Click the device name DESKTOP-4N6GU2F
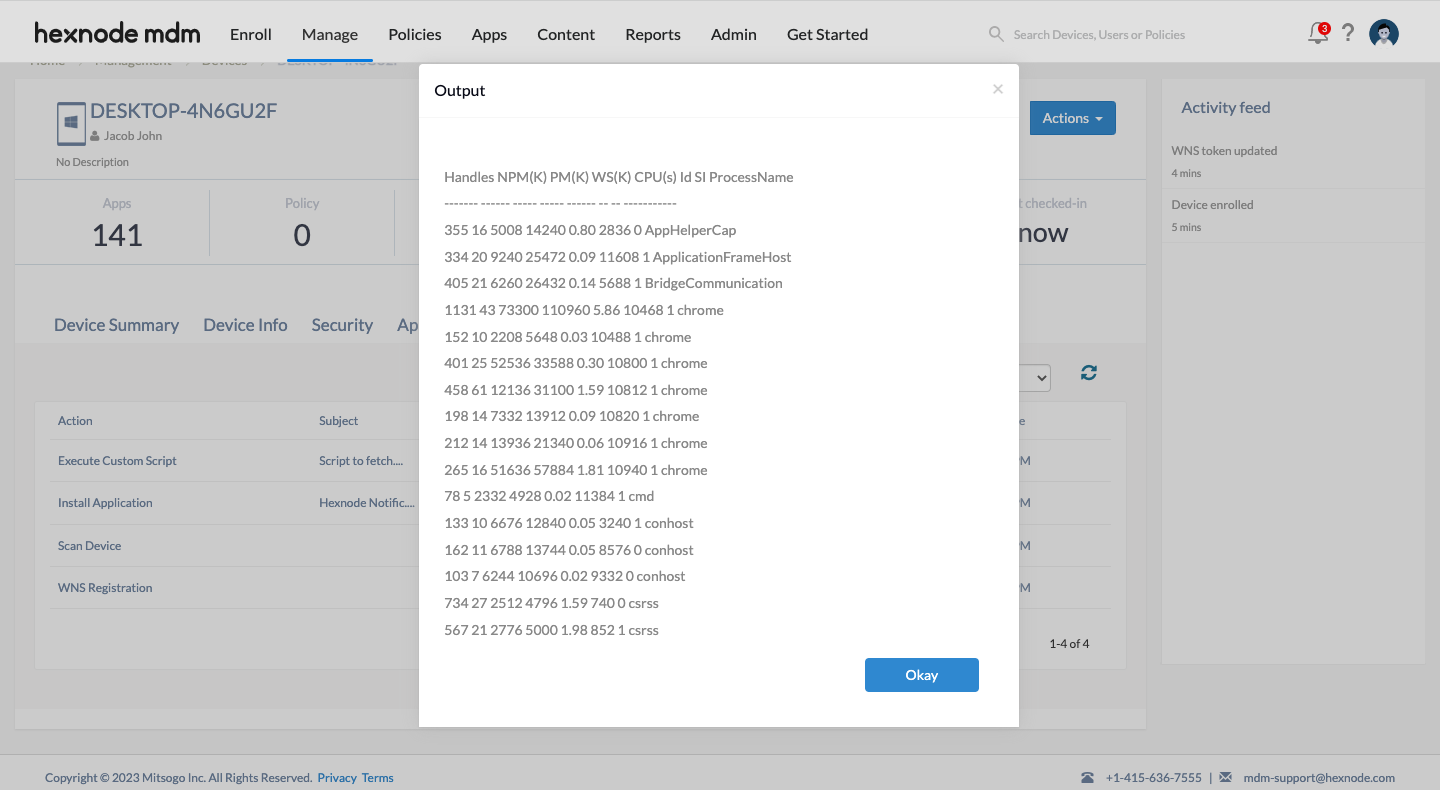Screen dimensions: 1440x790 pos(184,111)
